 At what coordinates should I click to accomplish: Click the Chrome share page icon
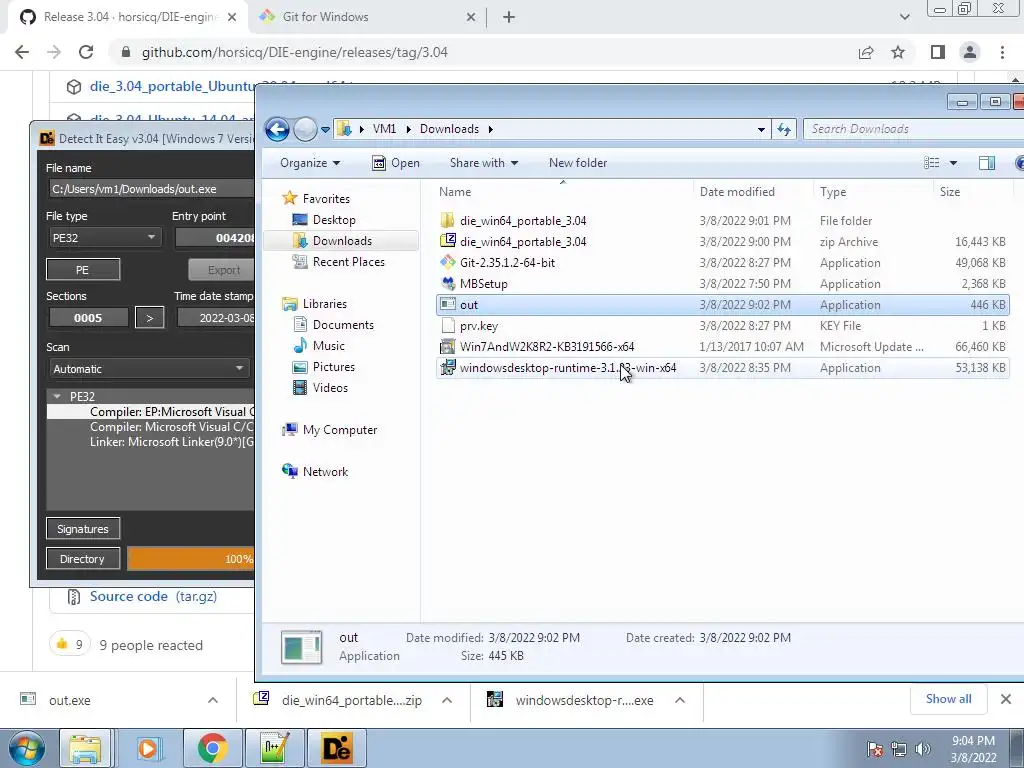tap(866, 52)
